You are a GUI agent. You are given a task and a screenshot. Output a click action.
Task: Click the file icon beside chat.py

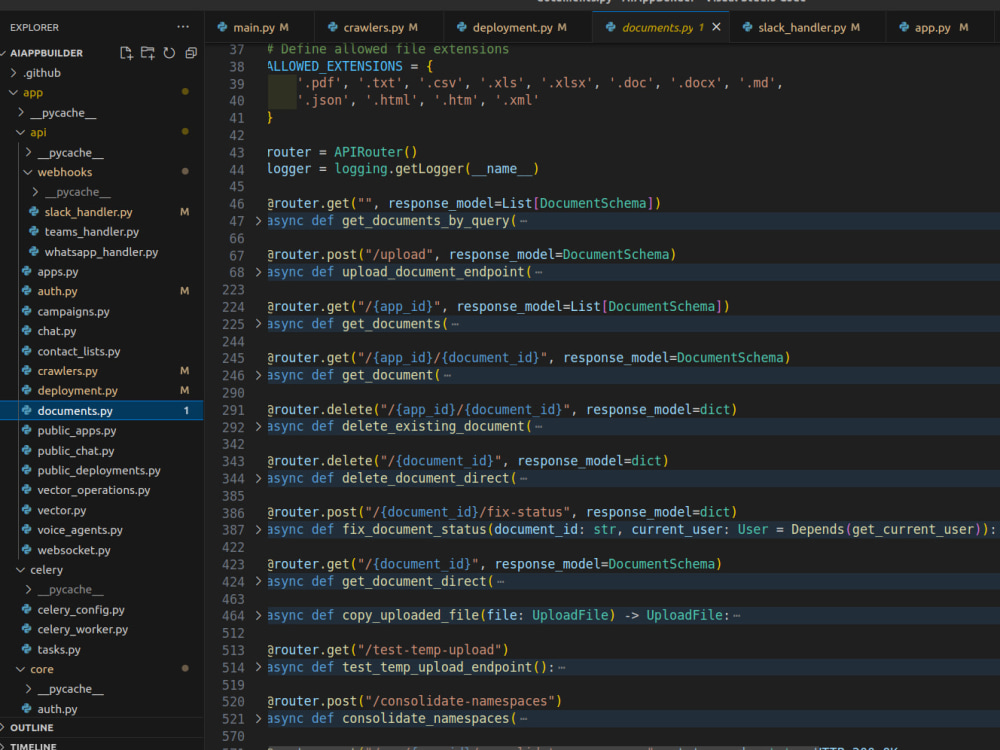click(27, 331)
